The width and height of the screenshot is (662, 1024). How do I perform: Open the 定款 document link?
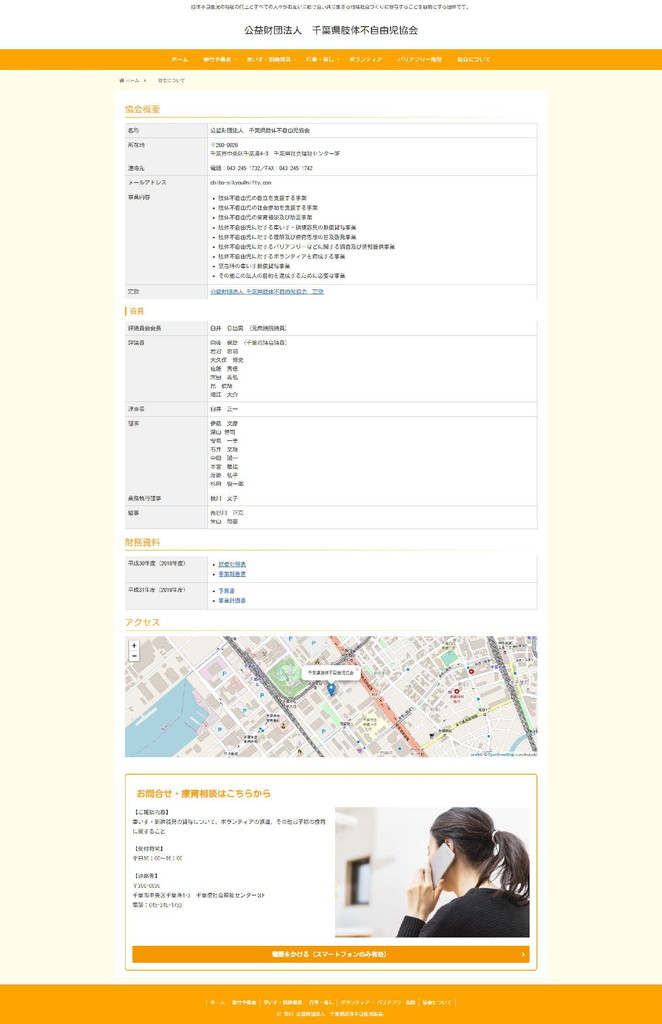266,291
